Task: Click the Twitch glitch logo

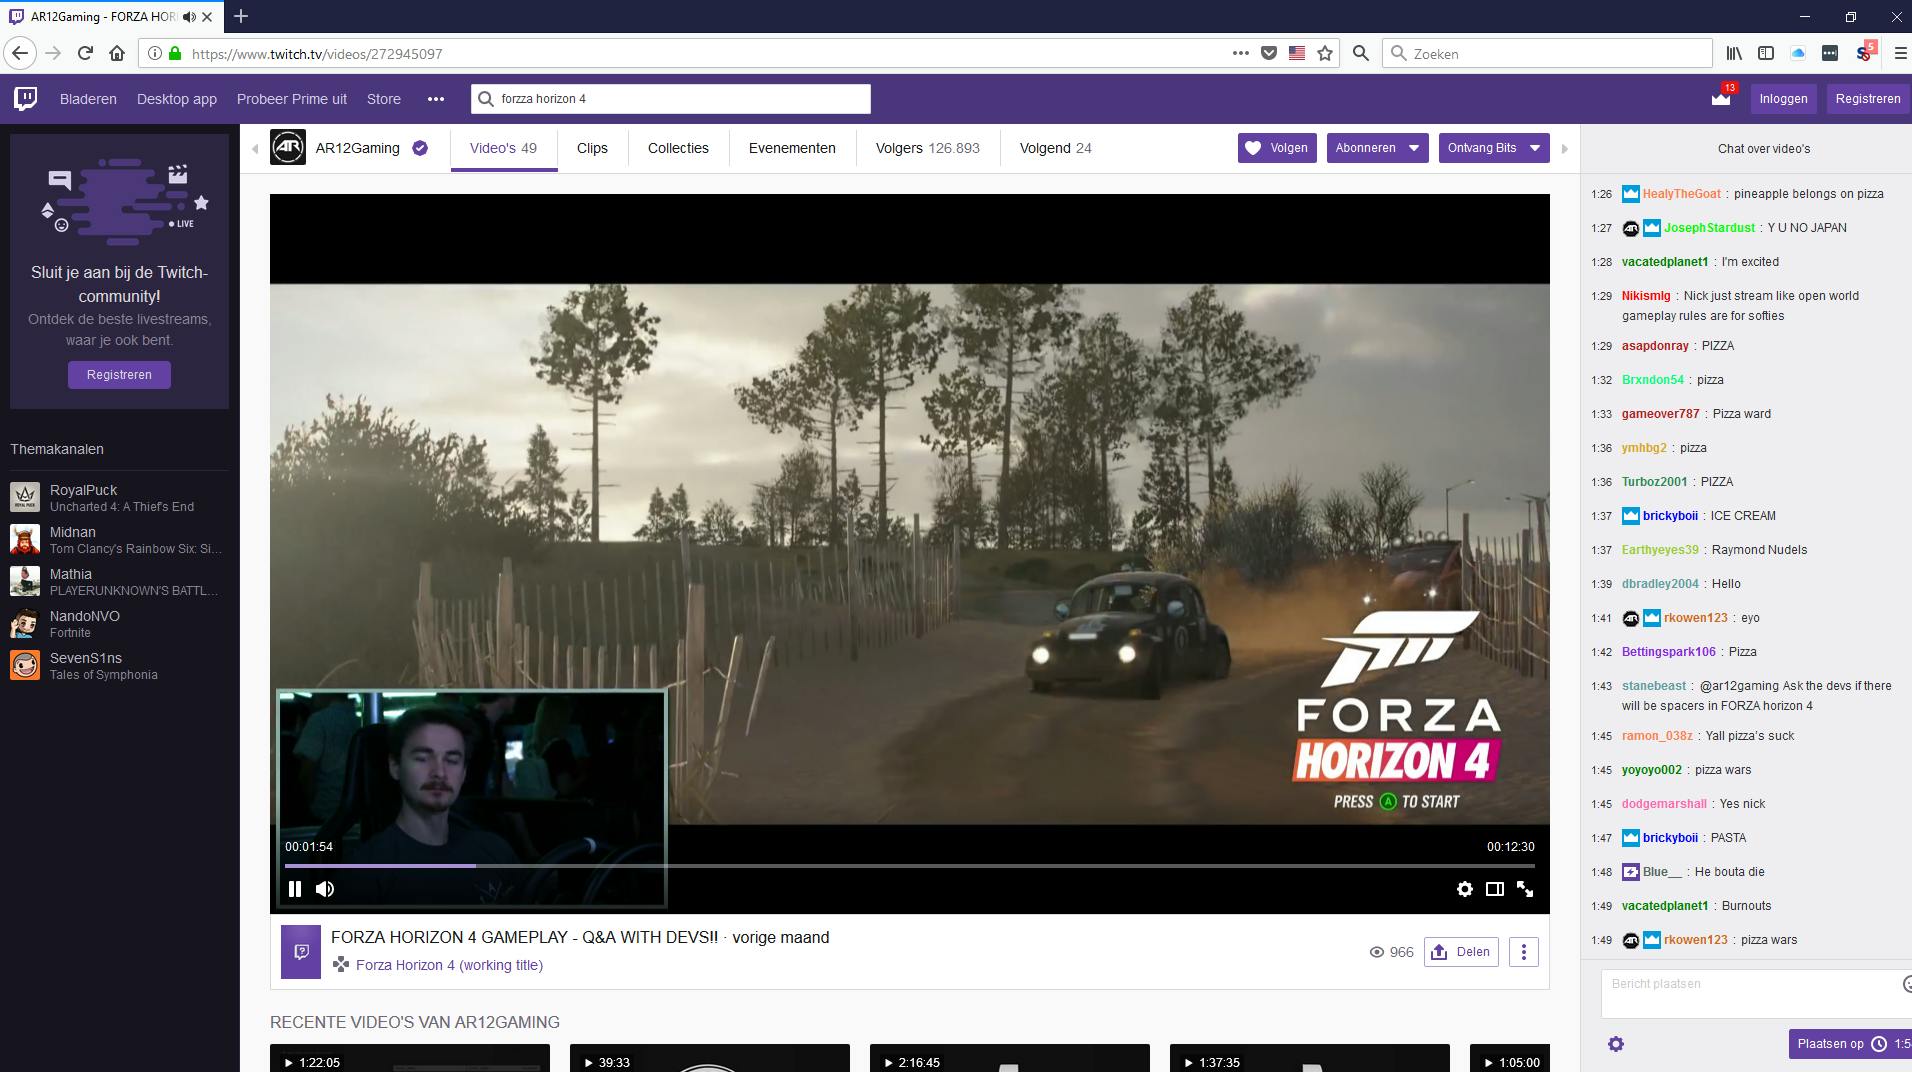Action: point(24,98)
